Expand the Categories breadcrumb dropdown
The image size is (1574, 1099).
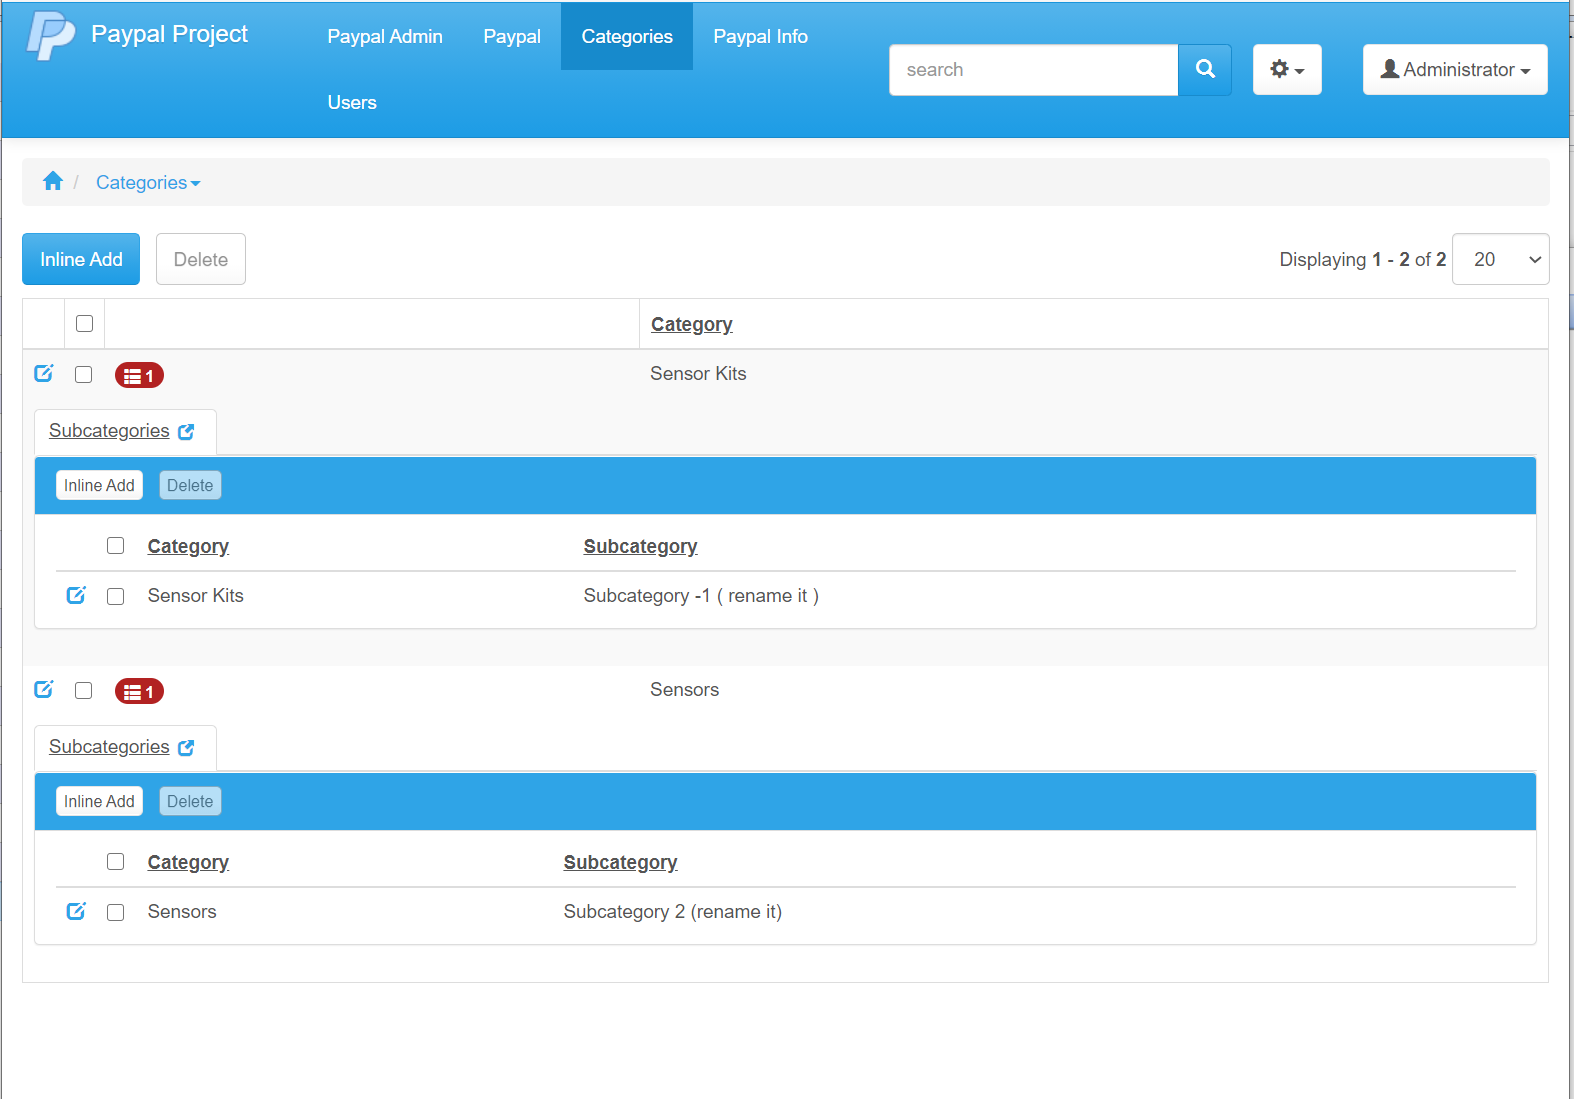click(148, 183)
